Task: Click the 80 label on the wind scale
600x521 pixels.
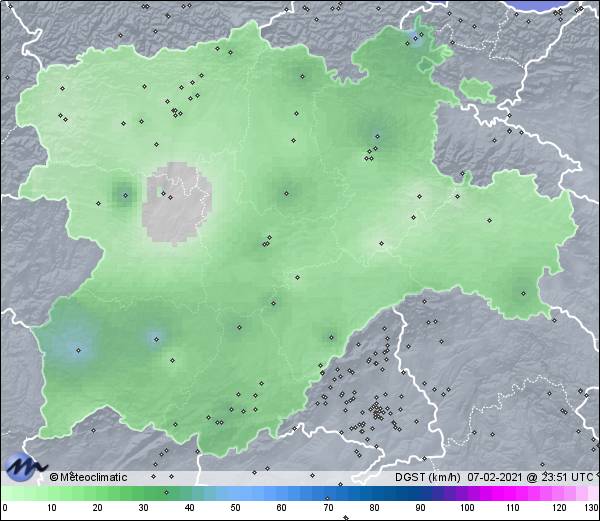Action: (x=374, y=508)
